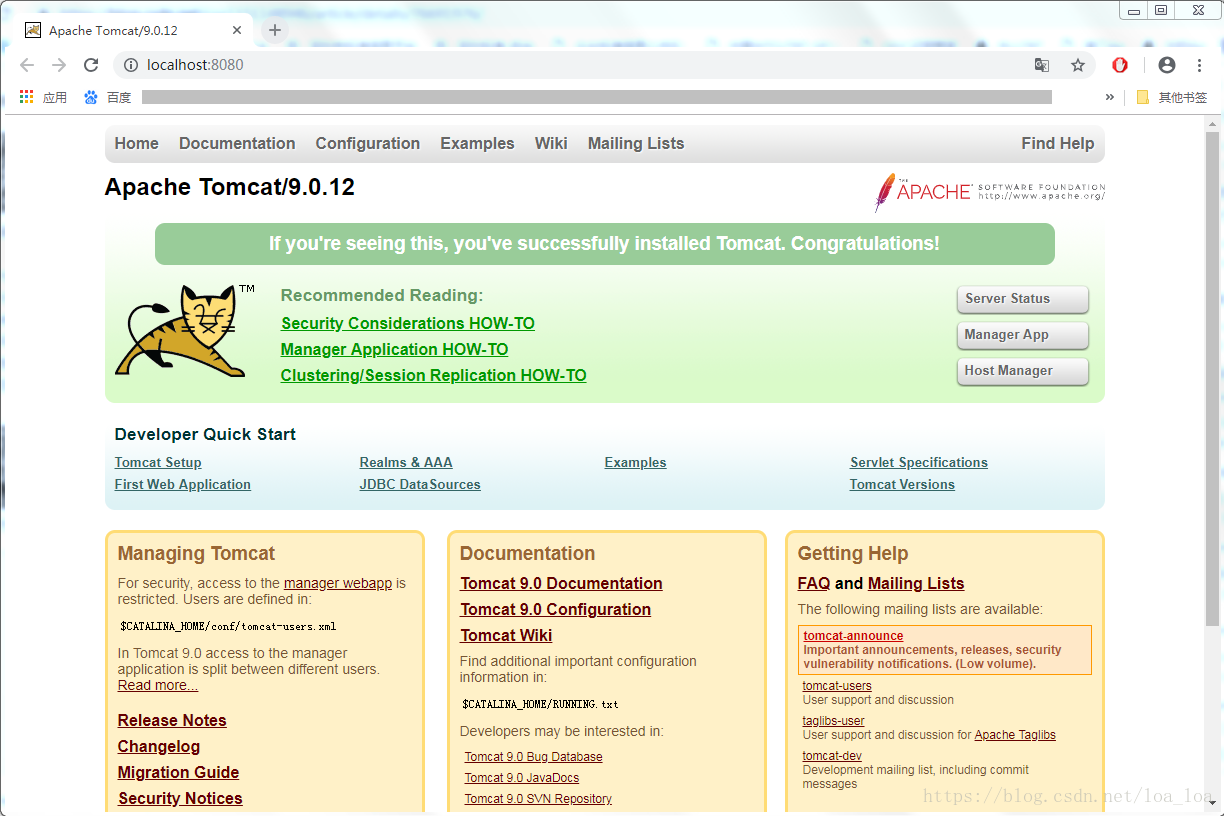The width and height of the screenshot is (1224, 816).
Task: Click the Tomcat cat logo
Action: [185, 330]
